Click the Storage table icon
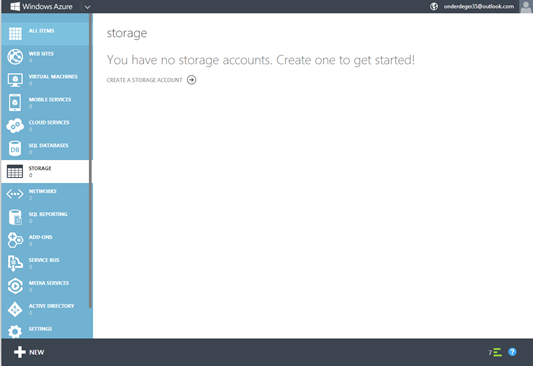The image size is (533, 366). tap(15, 171)
